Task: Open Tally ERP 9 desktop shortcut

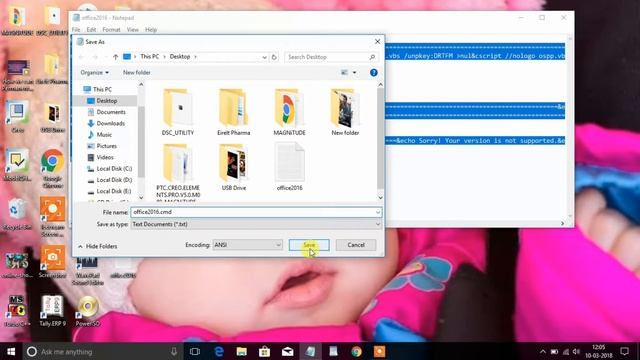Action: (x=52, y=310)
